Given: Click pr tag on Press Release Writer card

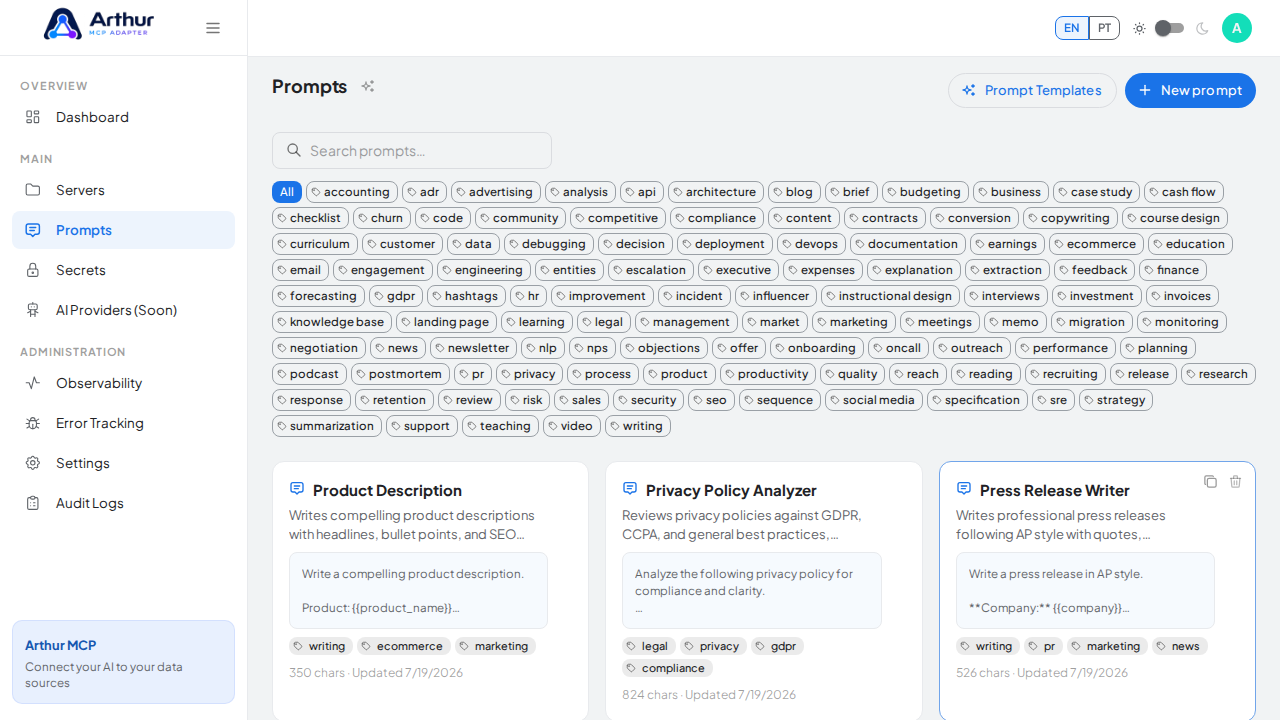Looking at the screenshot, I should (x=1044, y=646).
